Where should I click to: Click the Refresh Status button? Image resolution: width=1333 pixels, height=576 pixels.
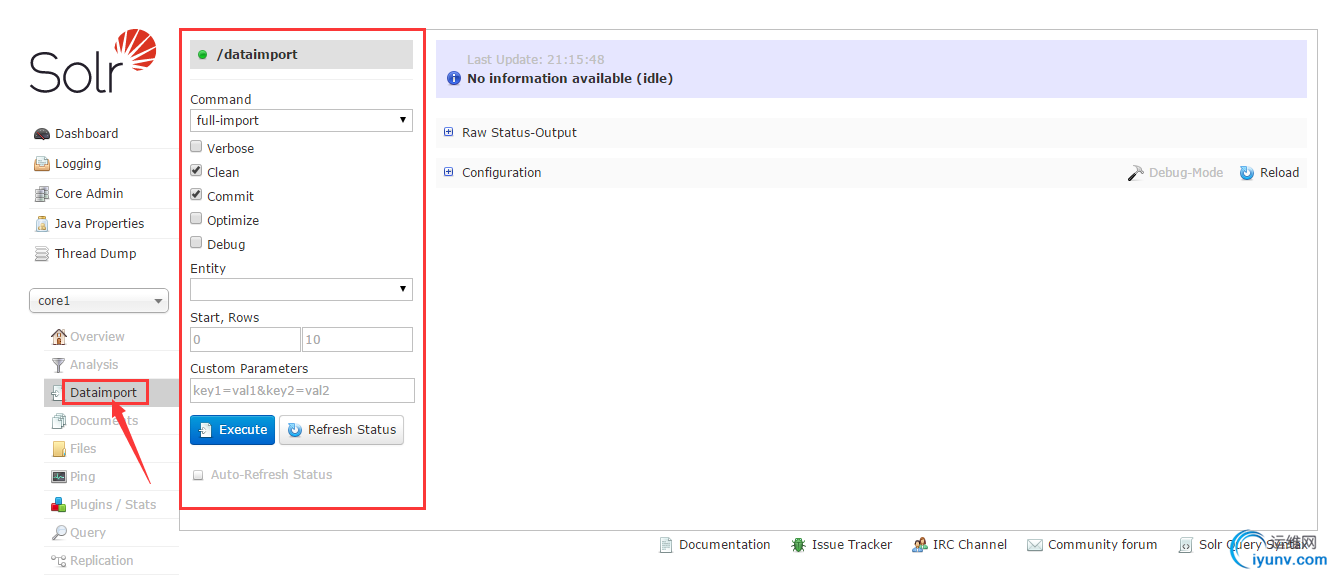(x=341, y=430)
